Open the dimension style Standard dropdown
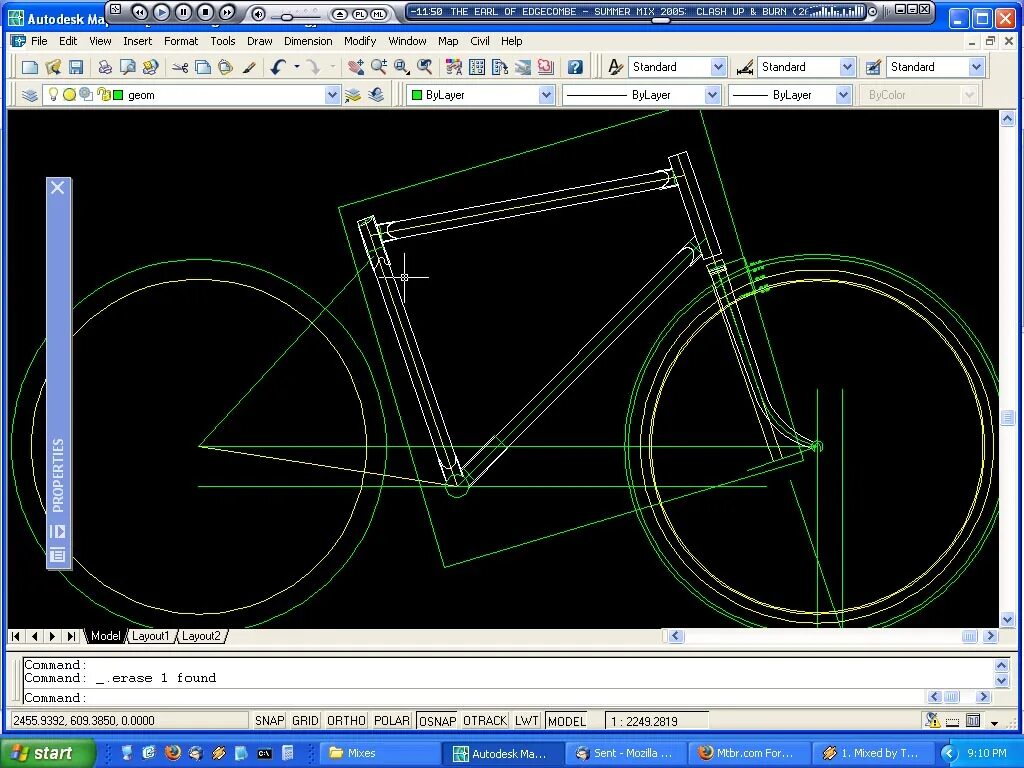Viewport: 1024px width, 768px height. click(x=847, y=67)
